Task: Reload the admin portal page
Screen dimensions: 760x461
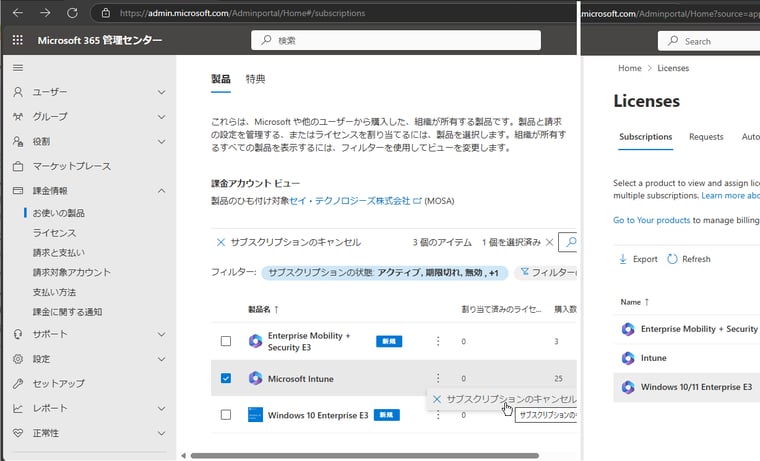Action: tap(72, 13)
